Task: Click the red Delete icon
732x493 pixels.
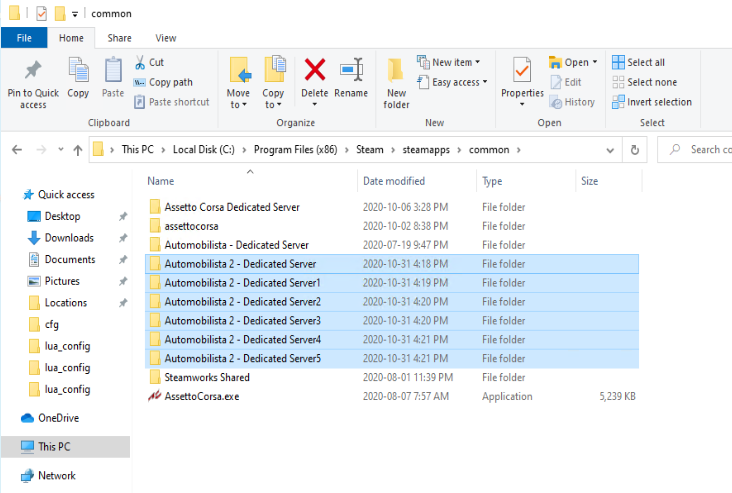Action: [314, 70]
